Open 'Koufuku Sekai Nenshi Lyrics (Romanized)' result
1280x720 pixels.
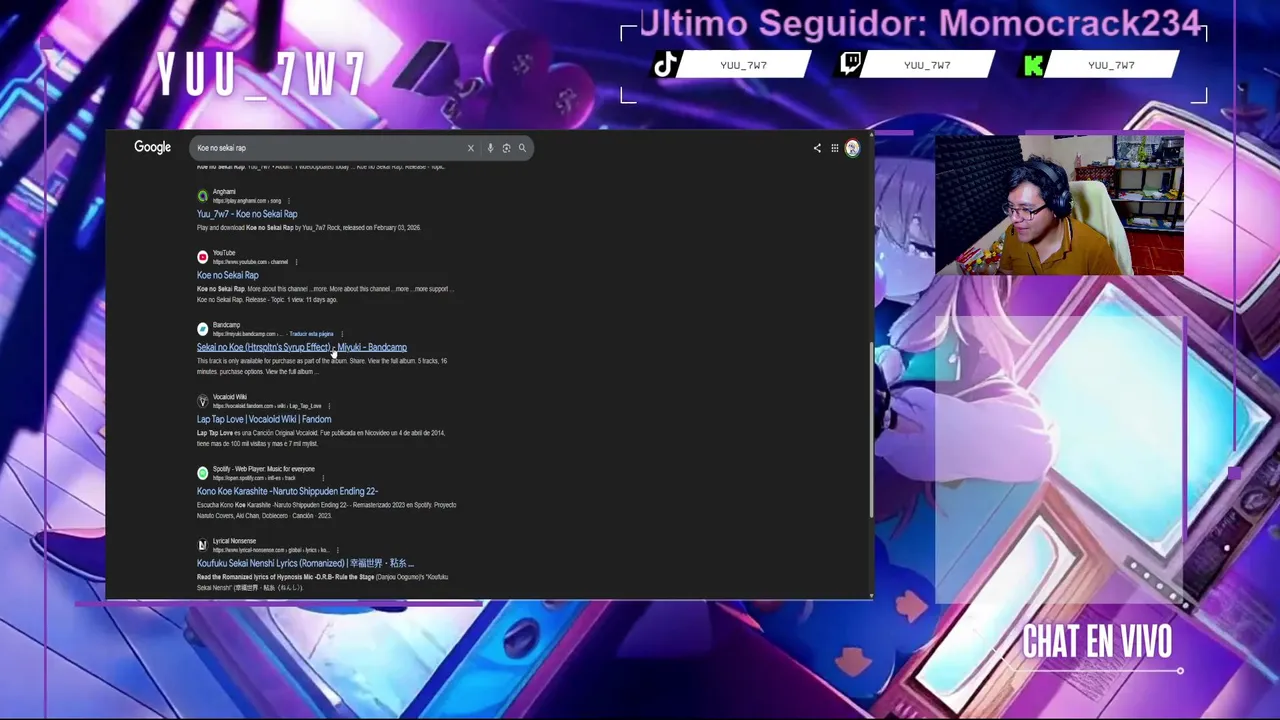305,563
